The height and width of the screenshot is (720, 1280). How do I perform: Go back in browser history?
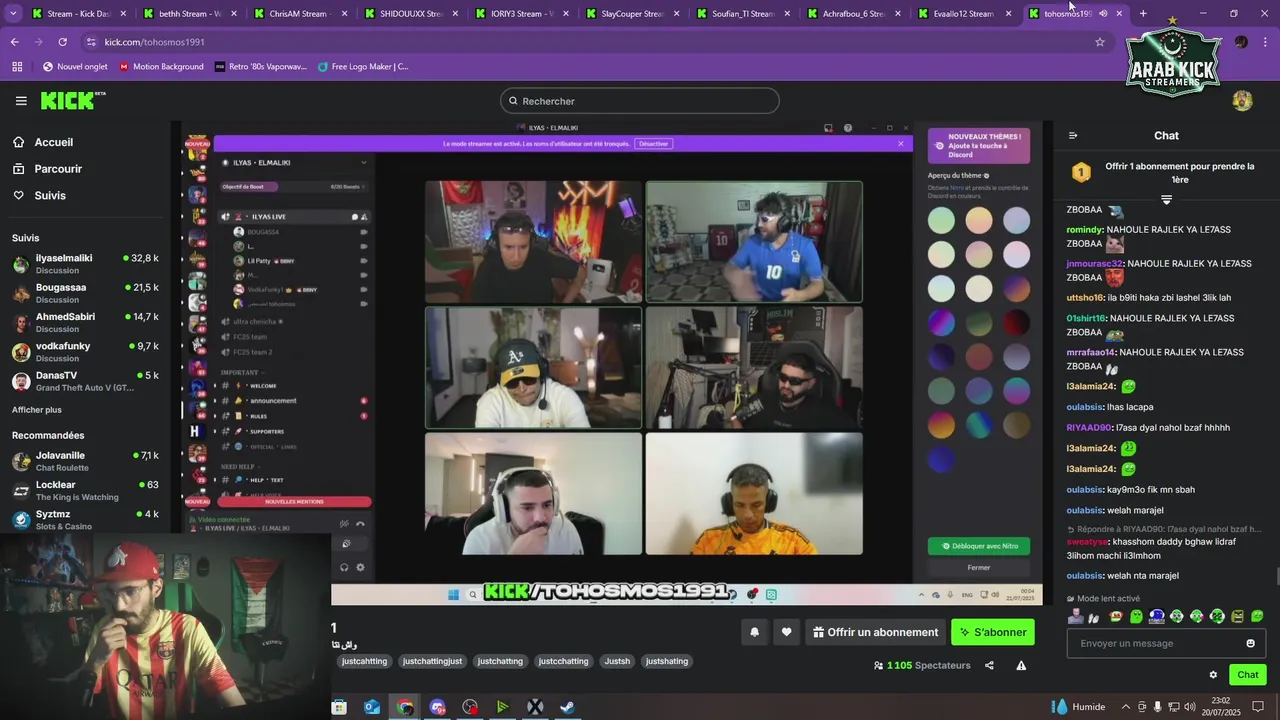(14, 42)
